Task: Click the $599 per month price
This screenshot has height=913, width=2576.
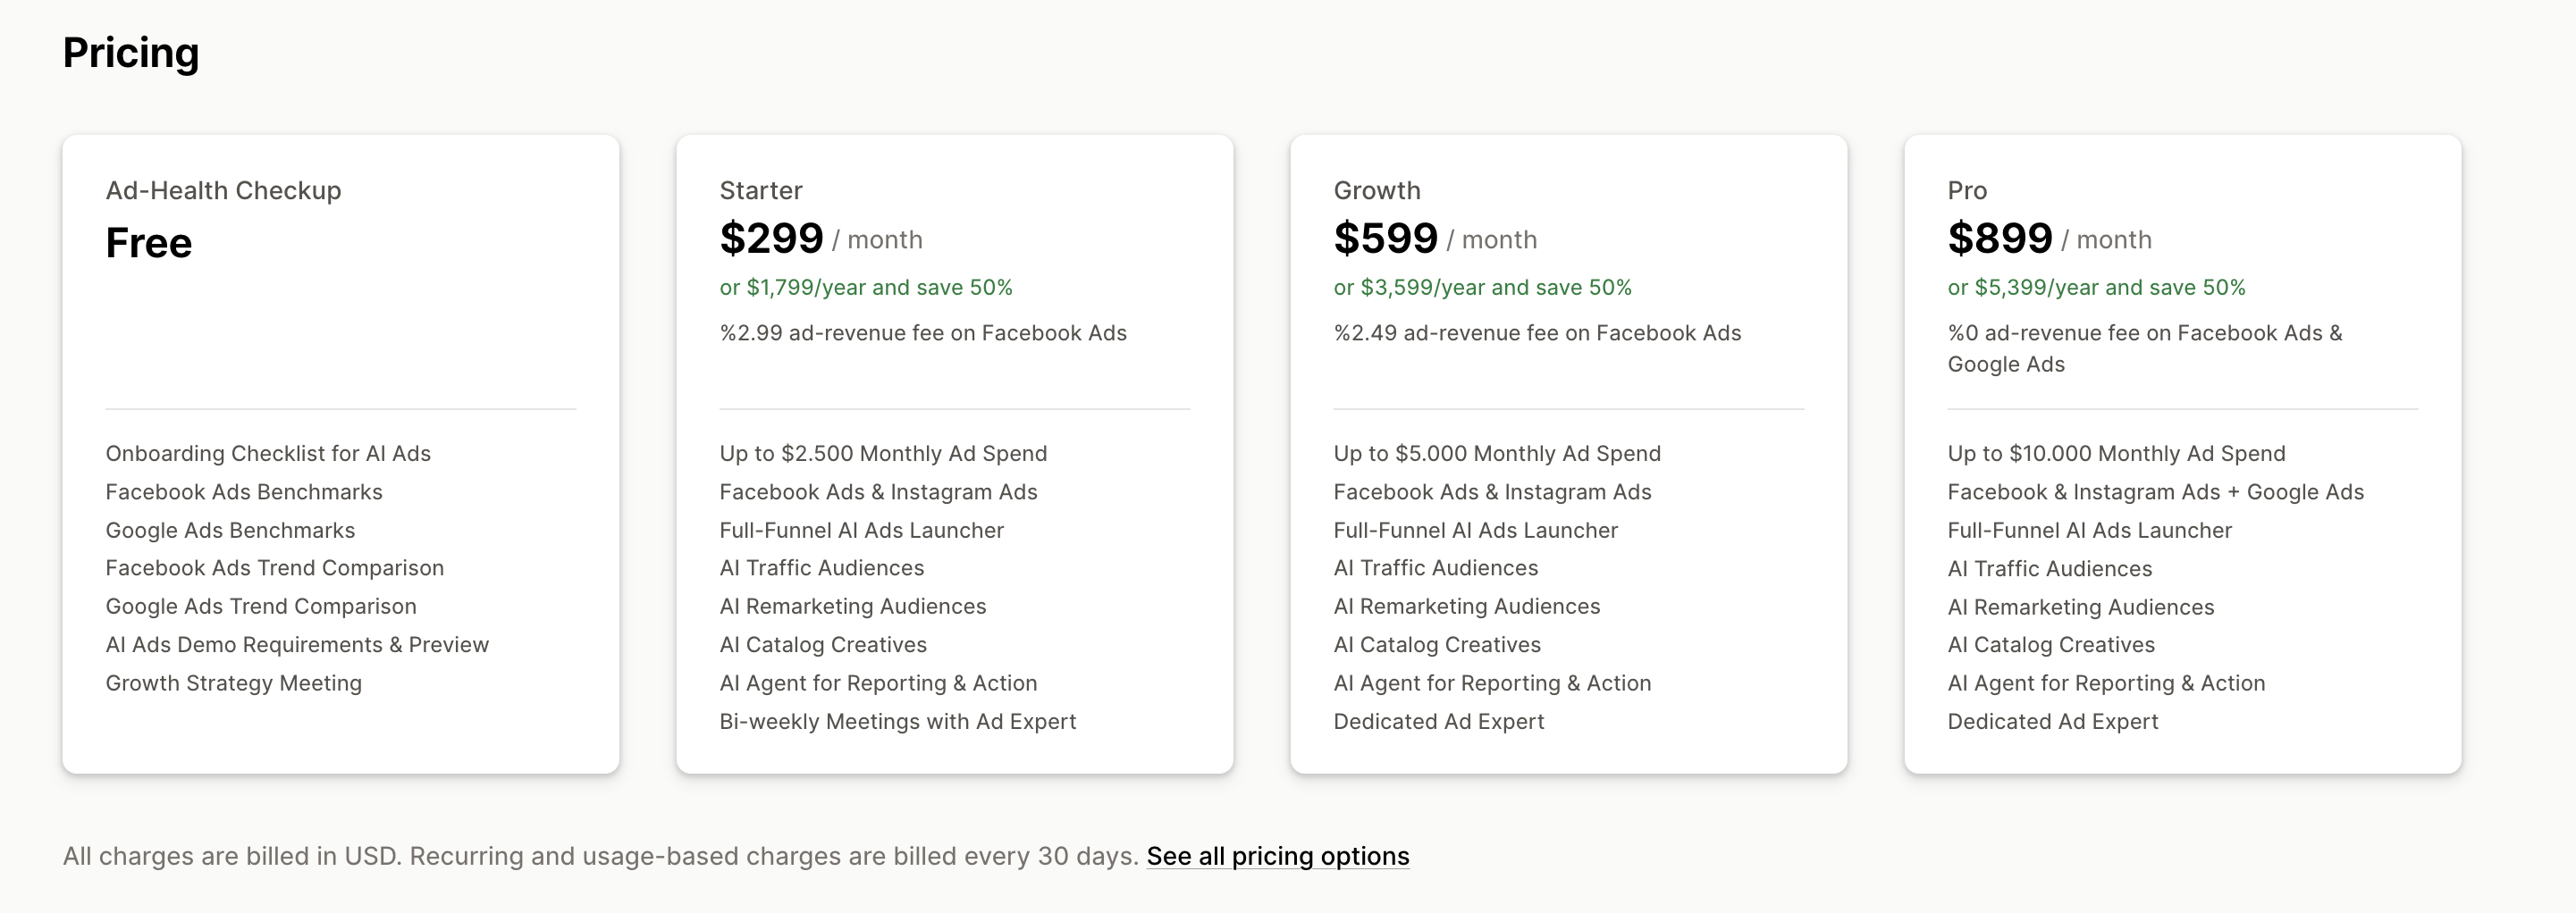Action: tap(1434, 238)
